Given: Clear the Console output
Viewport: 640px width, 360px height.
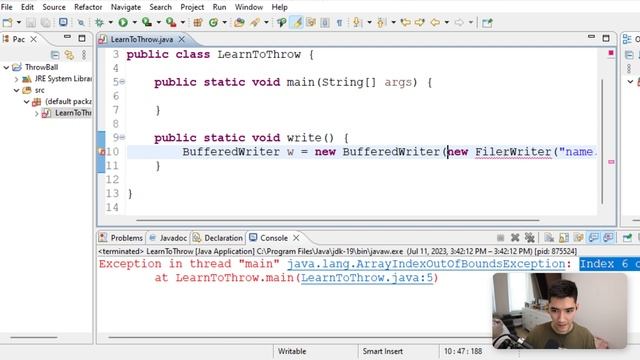Looking at the screenshot, I should (x=549, y=238).
